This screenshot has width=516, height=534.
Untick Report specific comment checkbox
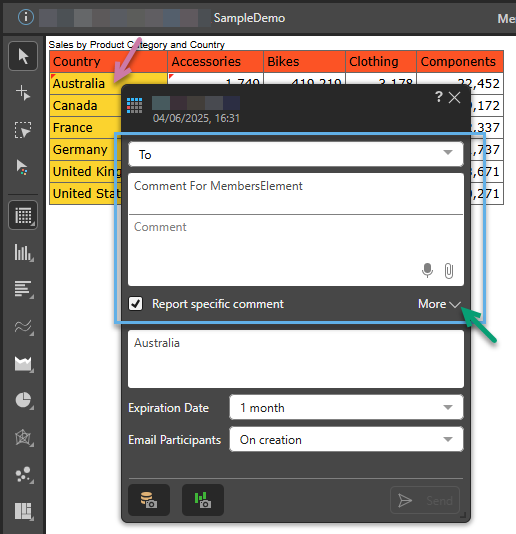click(x=136, y=303)
